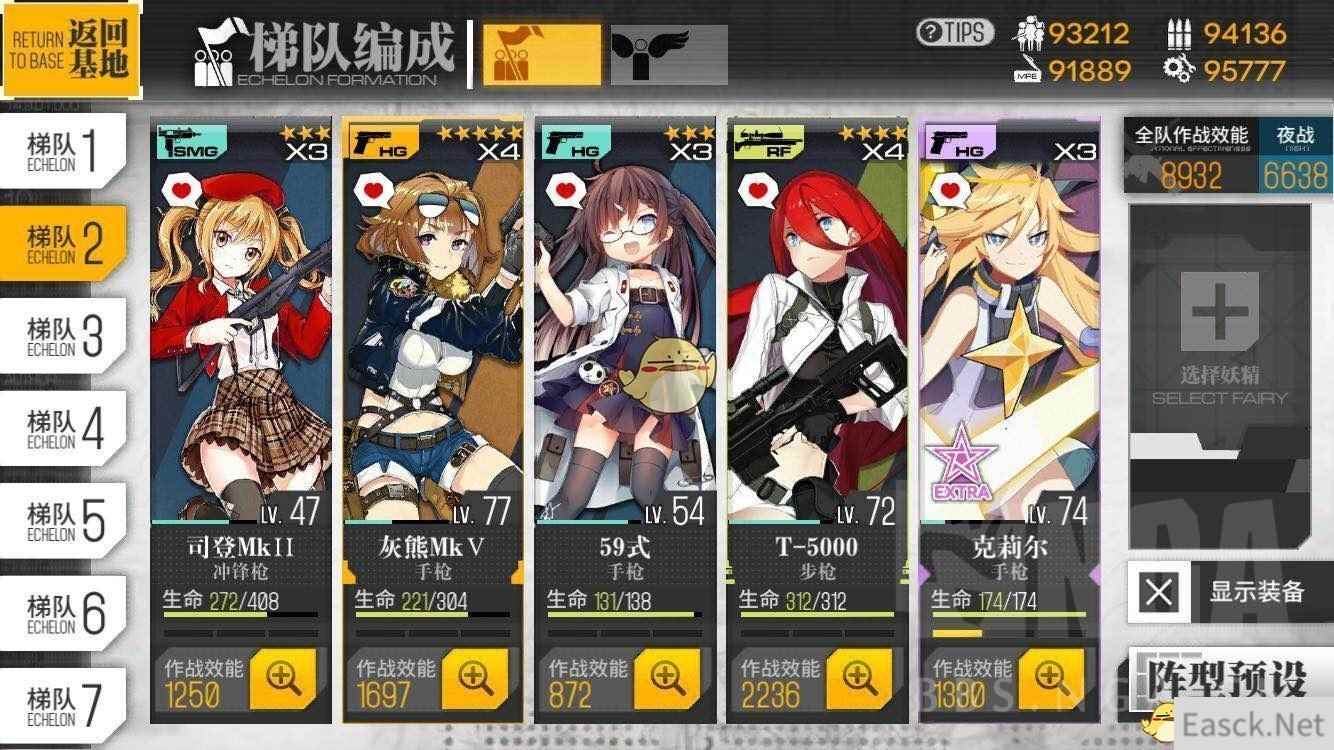The height and width of the screenshot is (750, 1334).
Task: Return to base with 返回基地 button
Action: coord(70,50)
